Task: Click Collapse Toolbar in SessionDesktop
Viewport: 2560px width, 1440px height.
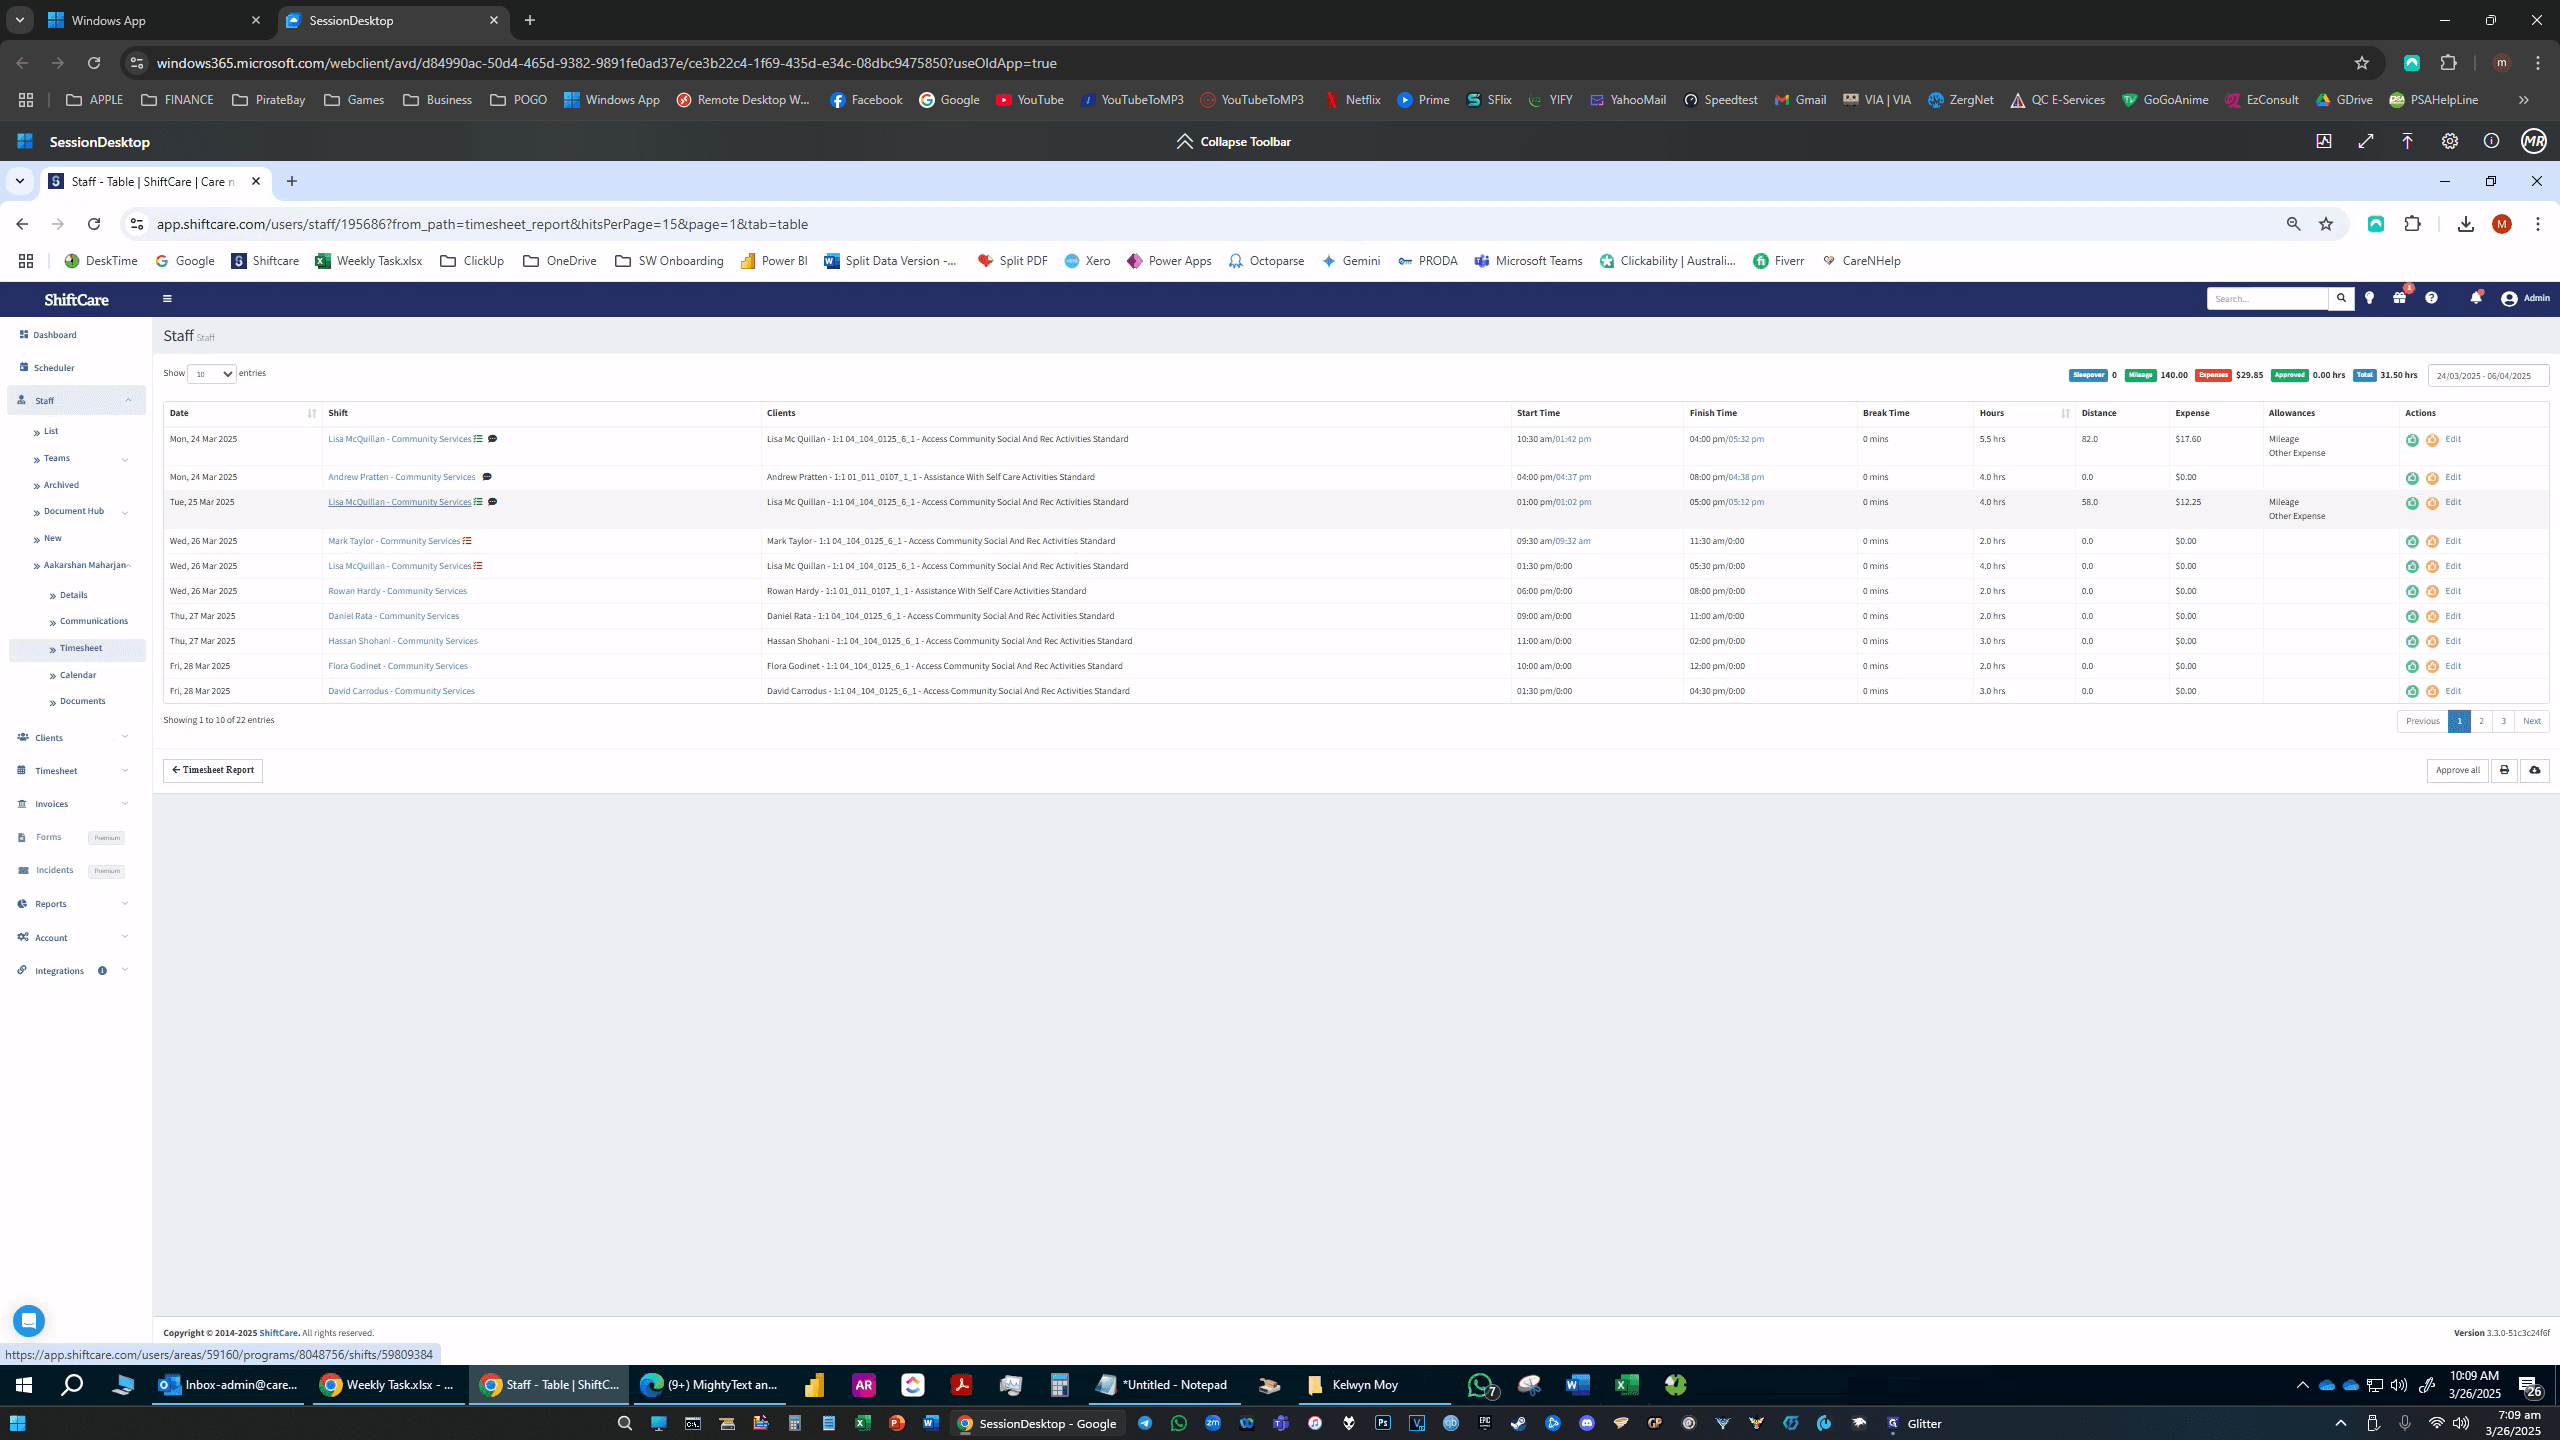Action: click(1233, 141)
